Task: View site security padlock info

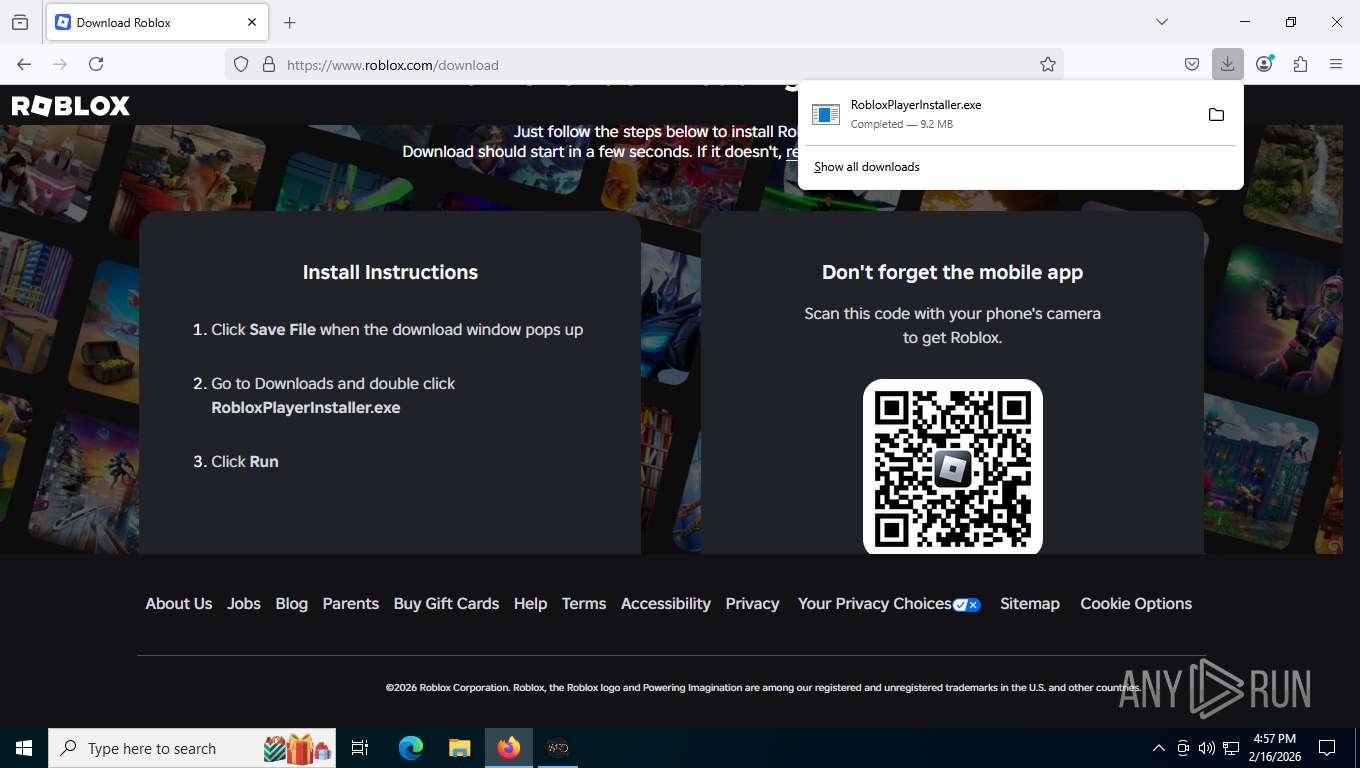Action: (x=268, y=64)
